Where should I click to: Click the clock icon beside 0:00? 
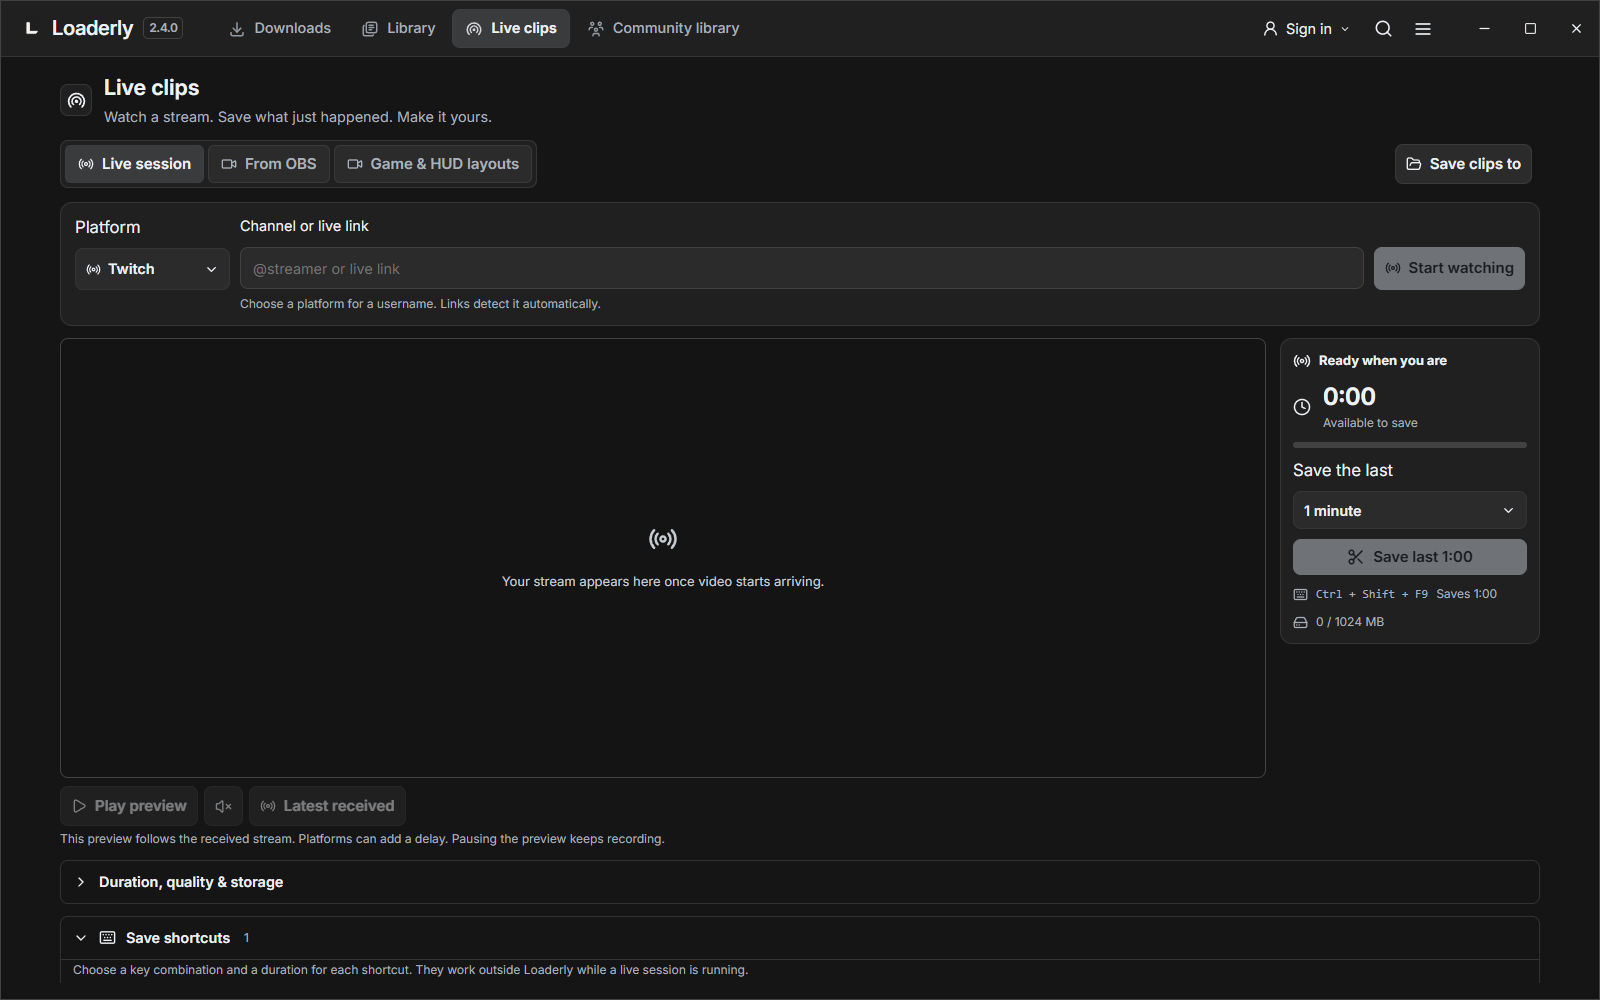coord(1302,407)
